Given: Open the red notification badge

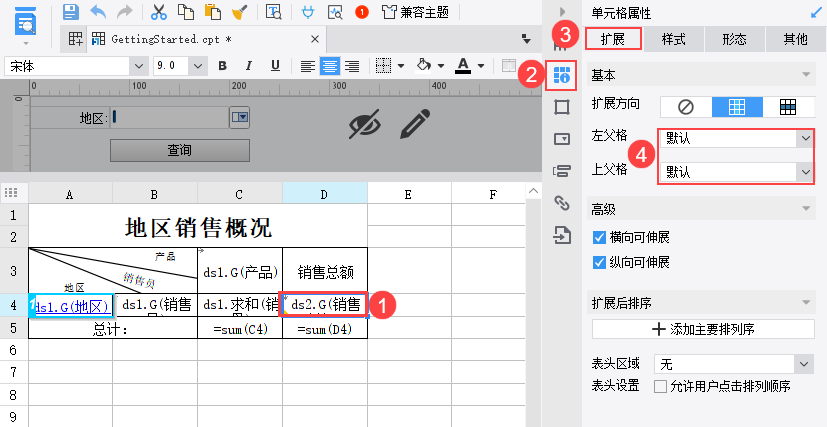Looking at the screenshot, I should [362, 12].
